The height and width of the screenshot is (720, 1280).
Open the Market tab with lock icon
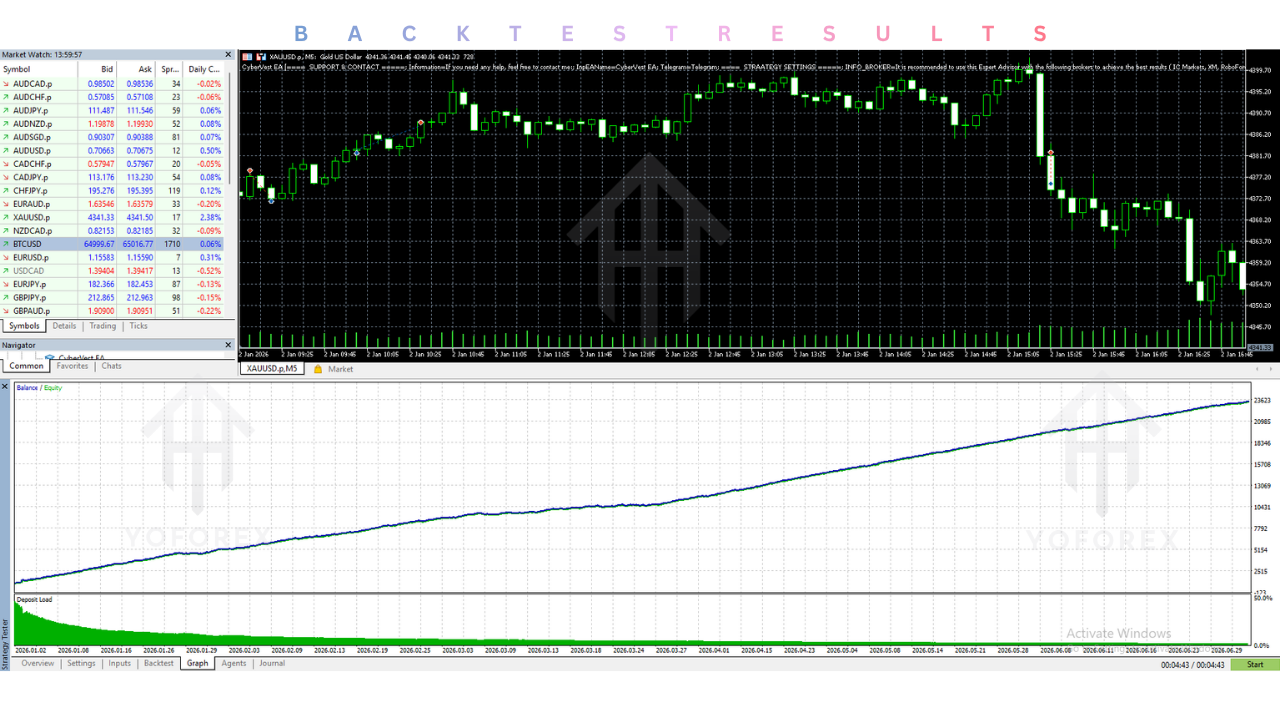(x=333, y=369)
